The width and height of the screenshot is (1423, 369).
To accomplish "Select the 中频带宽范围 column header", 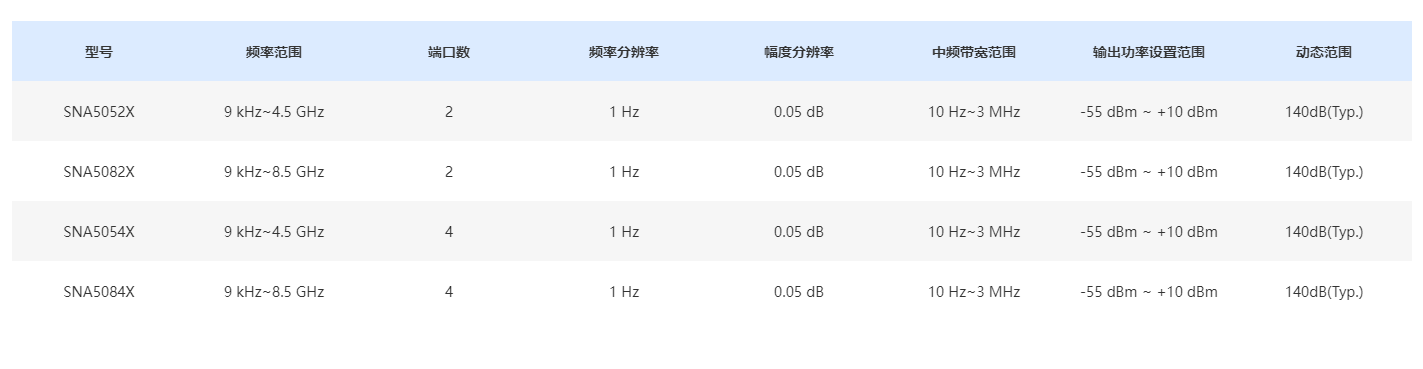I will pos(974,52).
